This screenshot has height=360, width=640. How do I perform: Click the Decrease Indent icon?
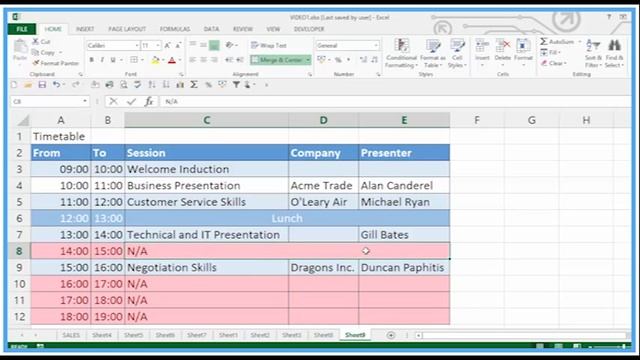229,60
